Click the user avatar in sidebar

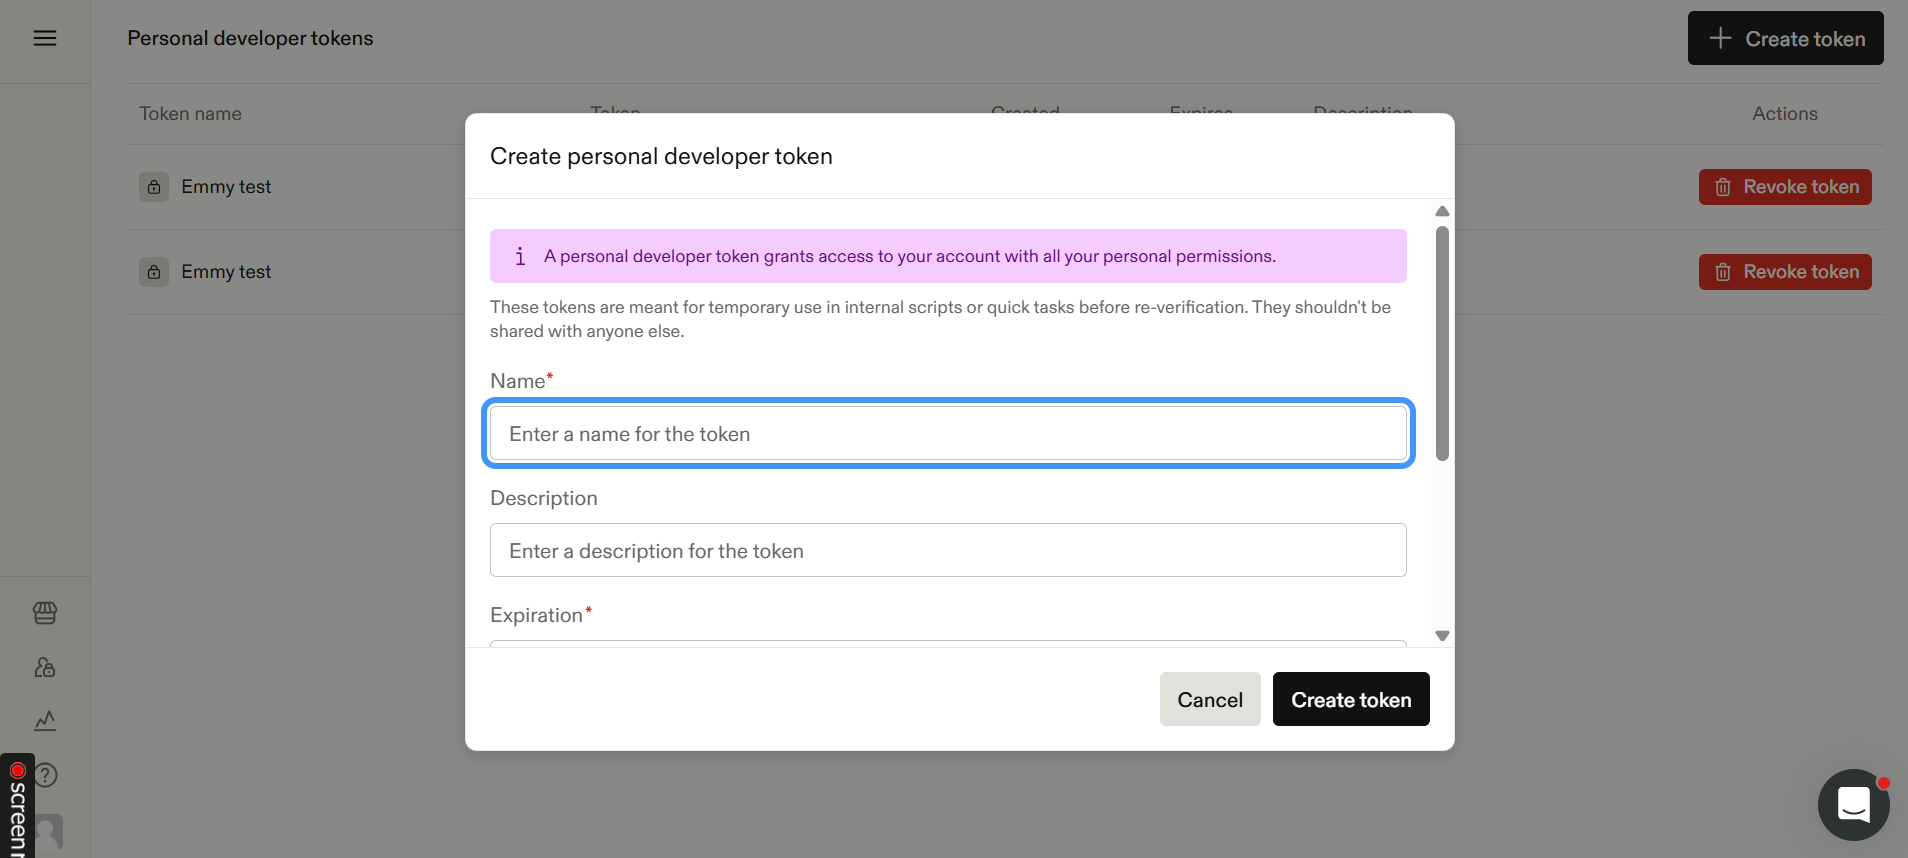[x=48, y=832]
